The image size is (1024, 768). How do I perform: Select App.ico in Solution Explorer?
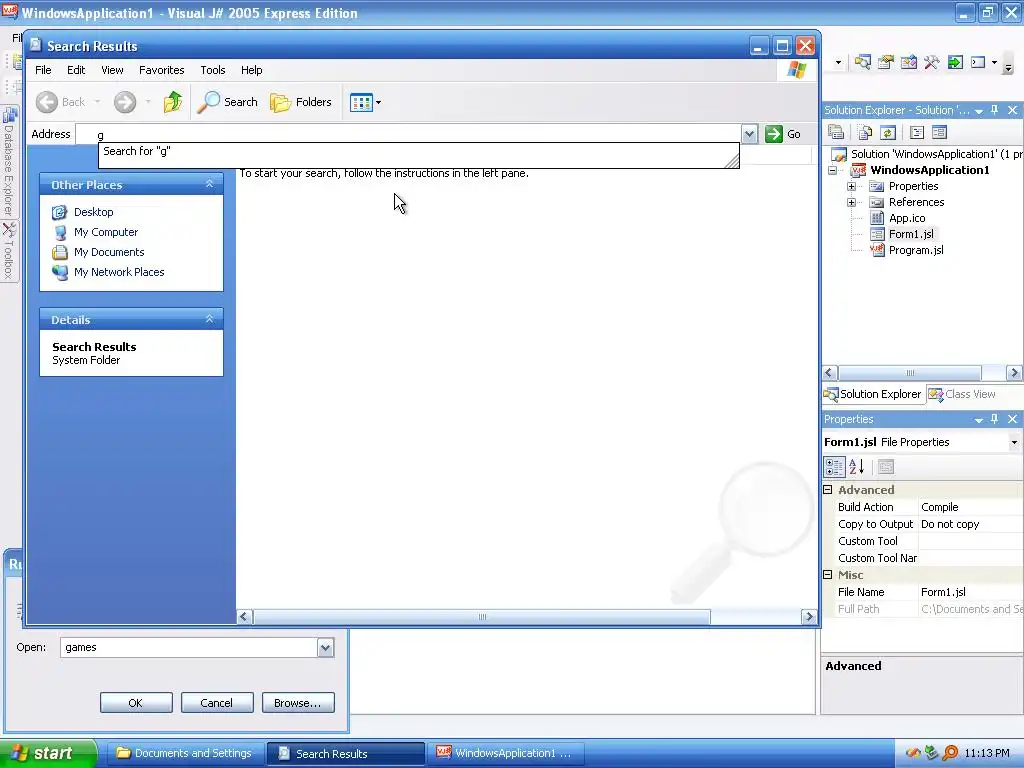(906, 218)
